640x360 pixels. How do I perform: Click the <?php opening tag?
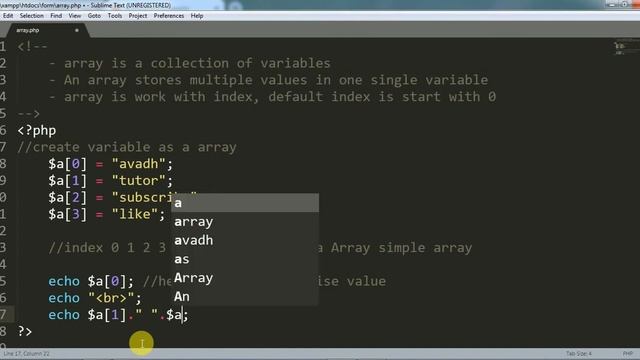(37, 131)
